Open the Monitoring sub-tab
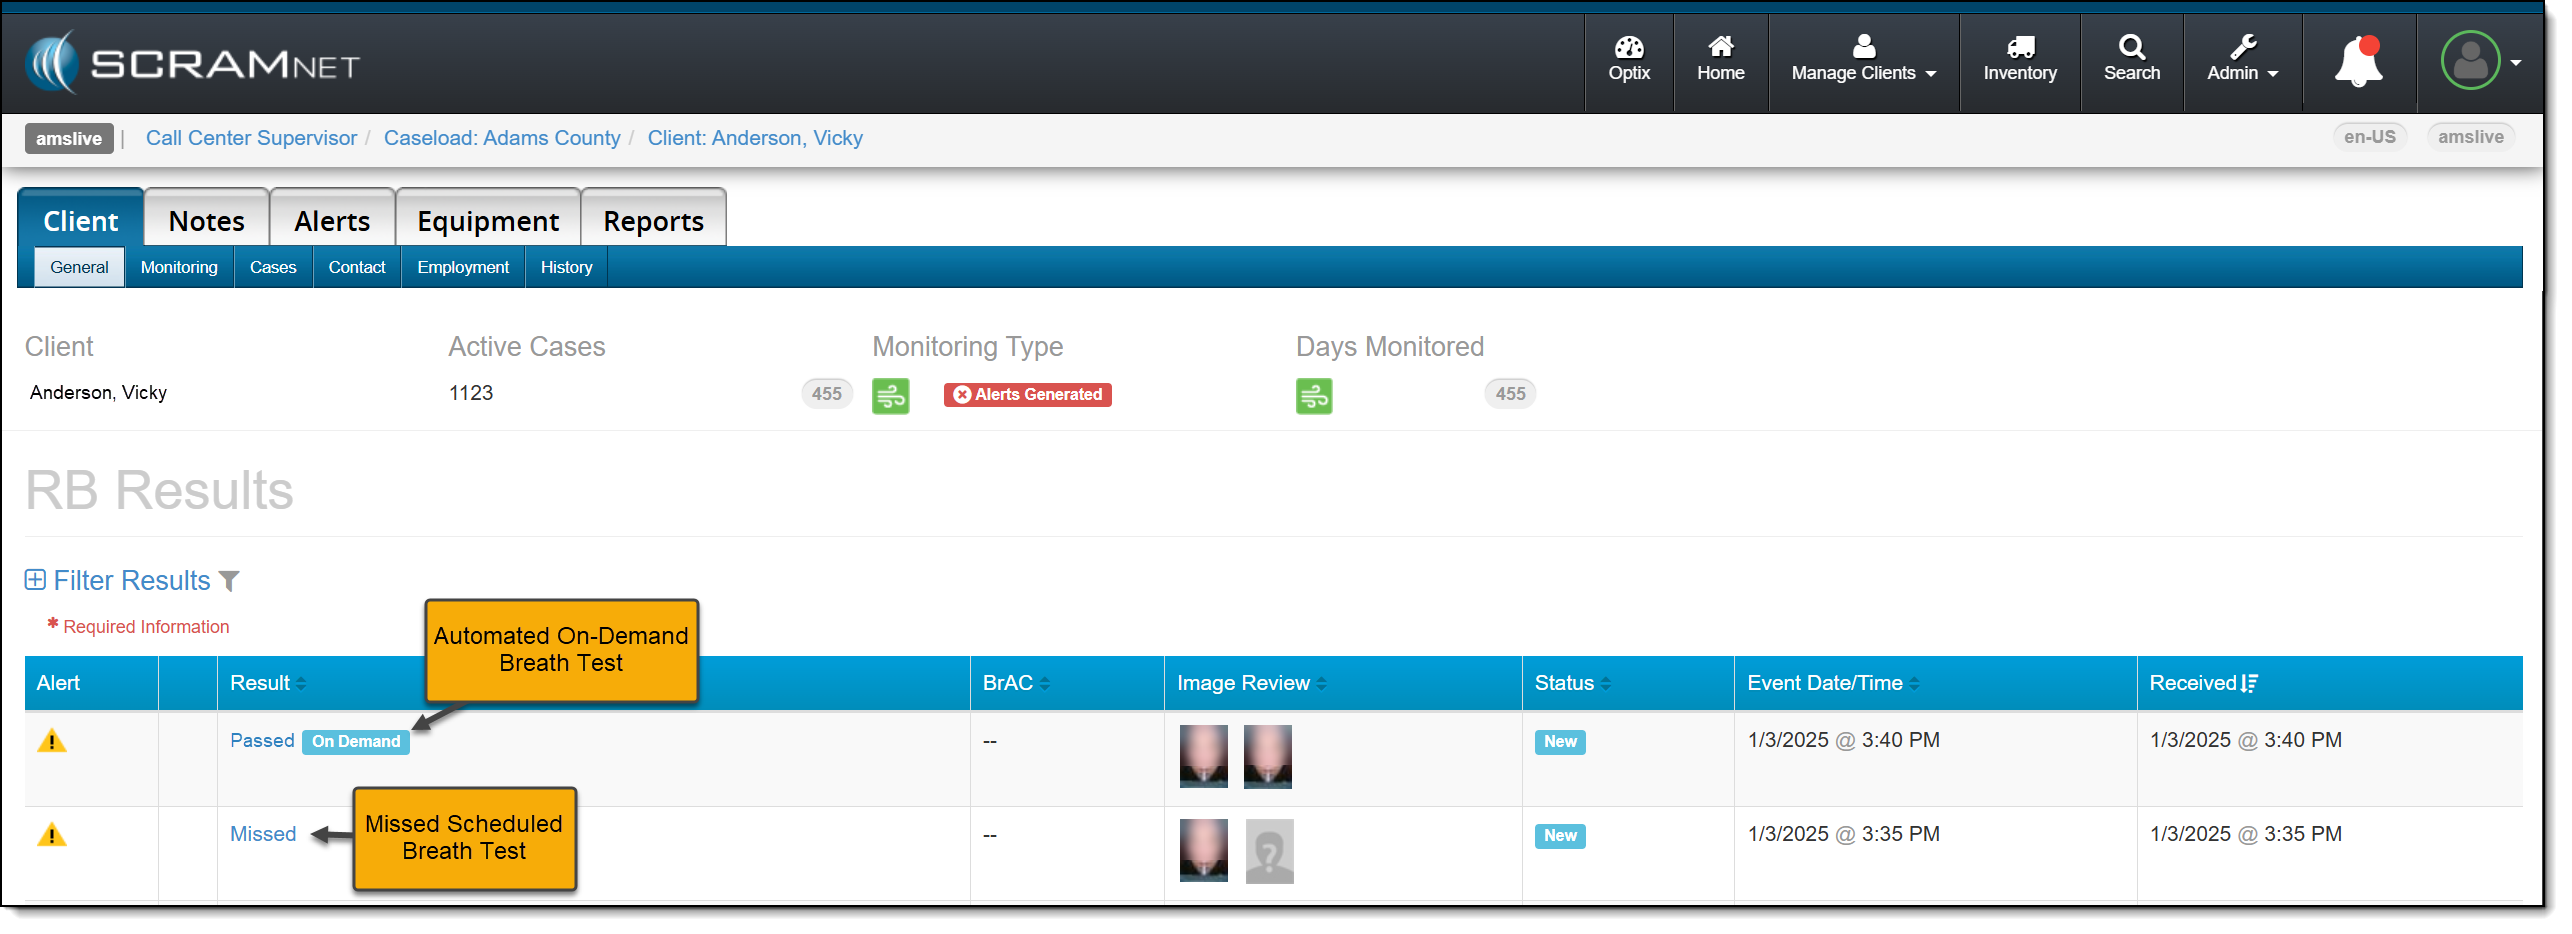 point(179,268)
